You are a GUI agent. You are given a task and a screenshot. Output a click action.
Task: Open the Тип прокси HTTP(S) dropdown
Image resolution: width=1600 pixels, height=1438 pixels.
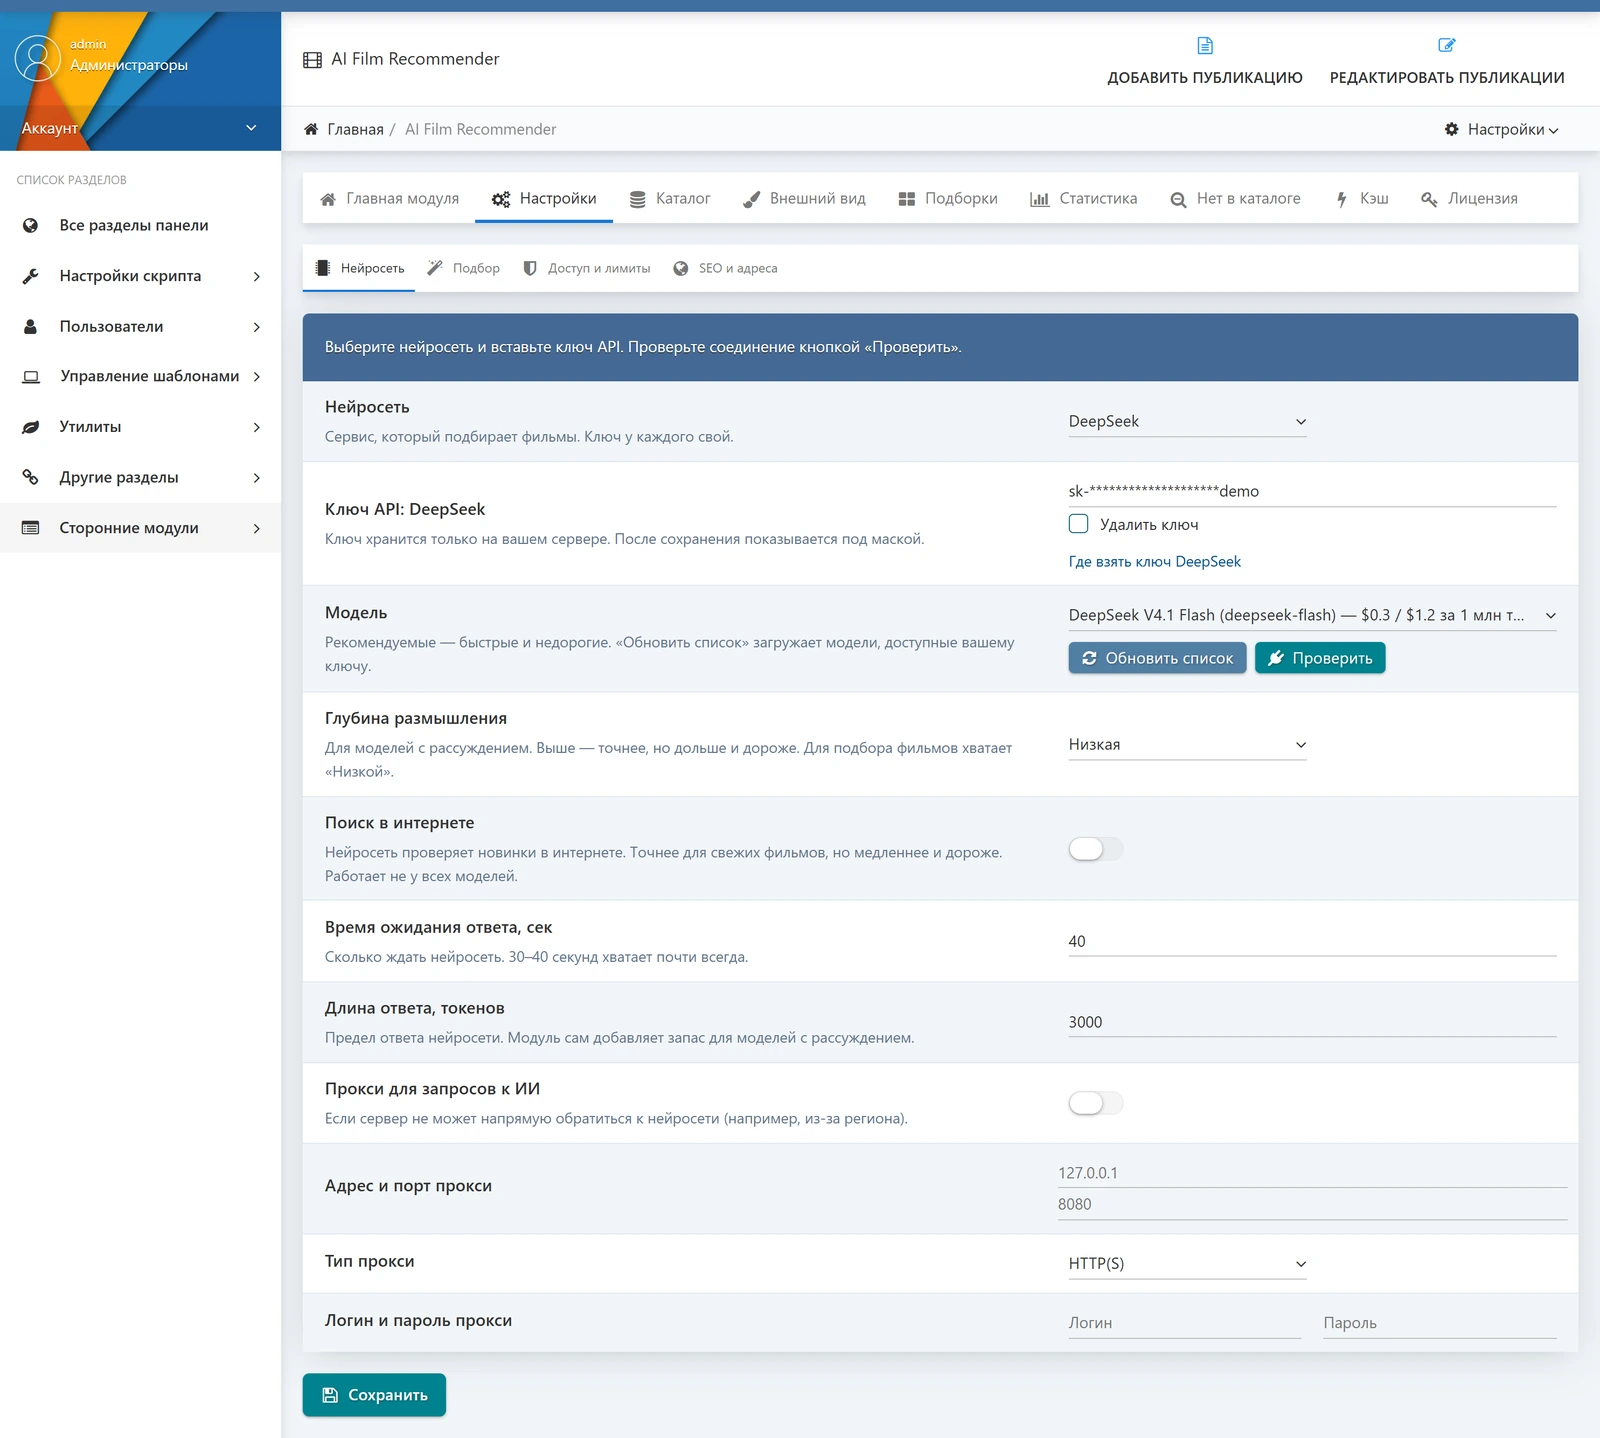coord(1187,1263)
